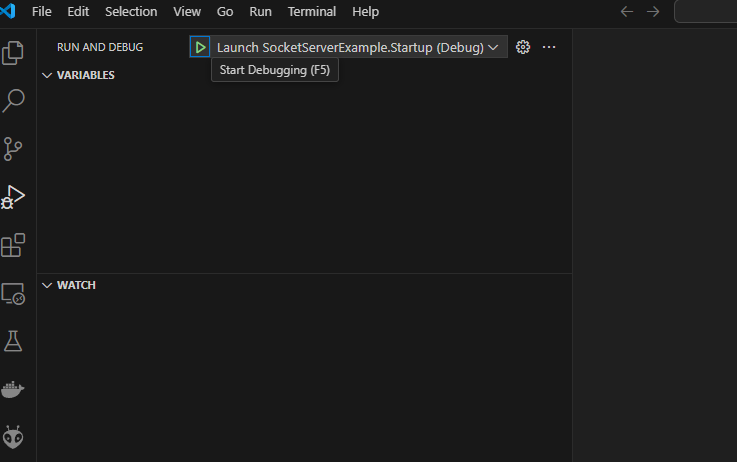Open the Testing flask icon
737x462 pixels.
point(13,341)
